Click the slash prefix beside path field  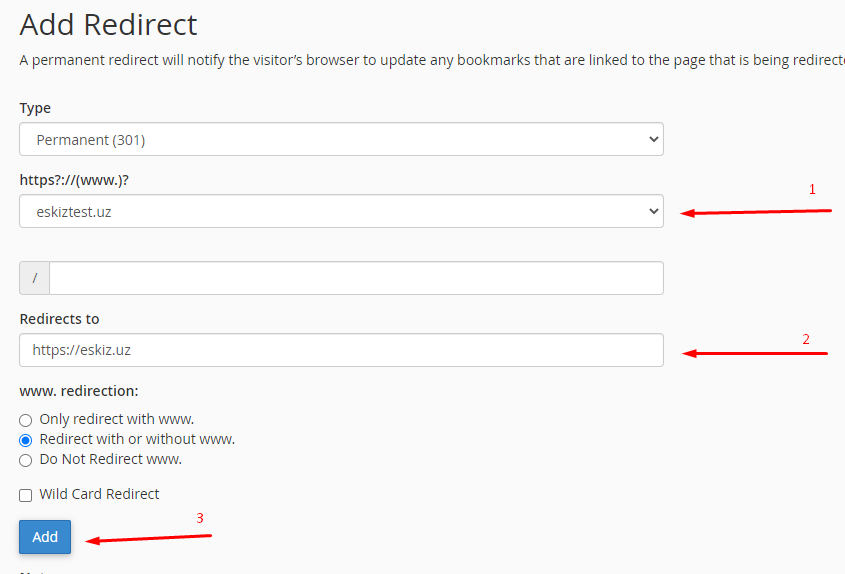click(x=35, y=278)
